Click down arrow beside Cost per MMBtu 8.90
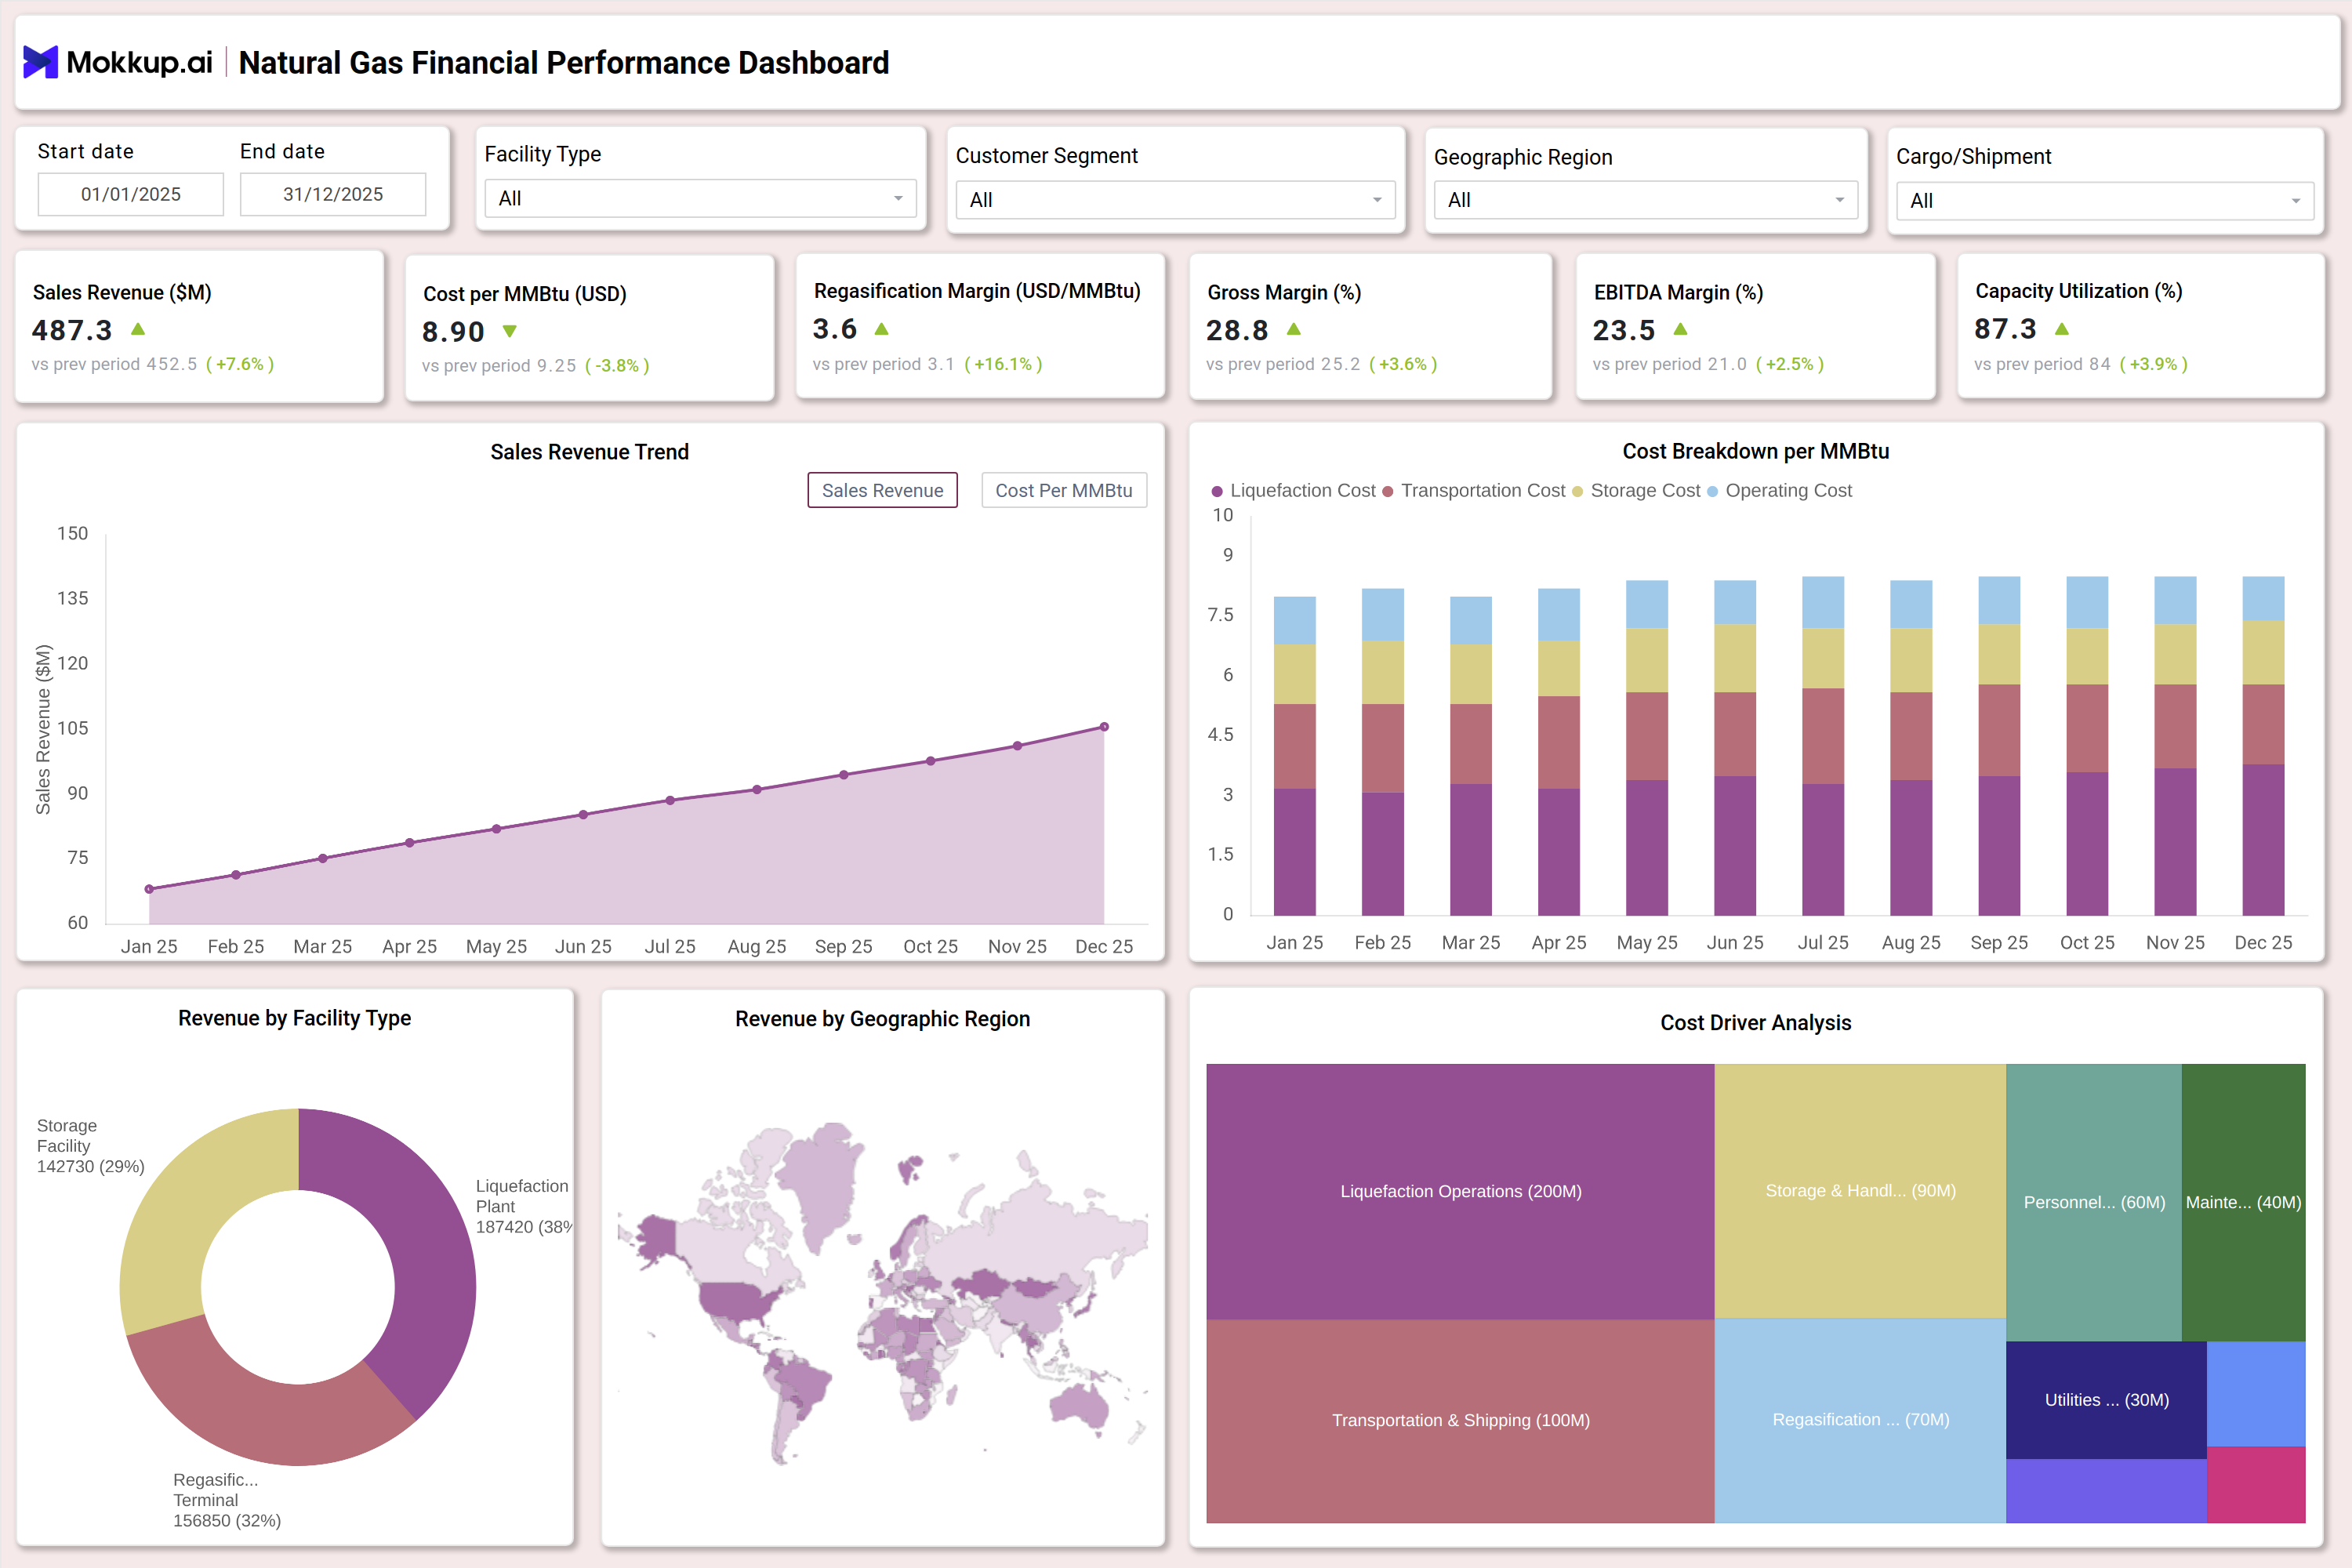The image size is (2352, 1568). (510, 331)
